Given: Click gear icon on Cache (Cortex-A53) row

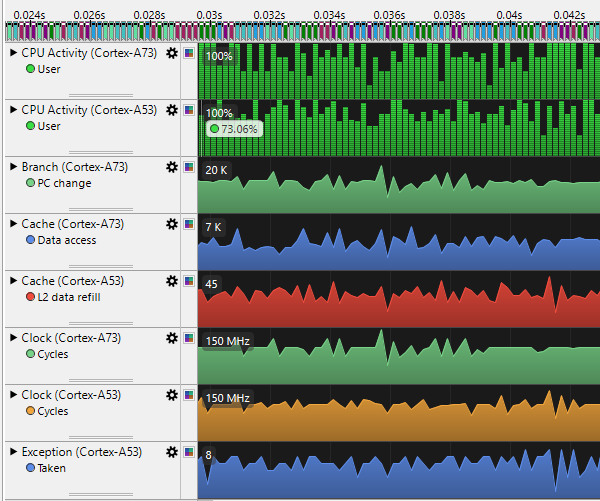Looking at the screenshot, I should click(x=172, y=281).
